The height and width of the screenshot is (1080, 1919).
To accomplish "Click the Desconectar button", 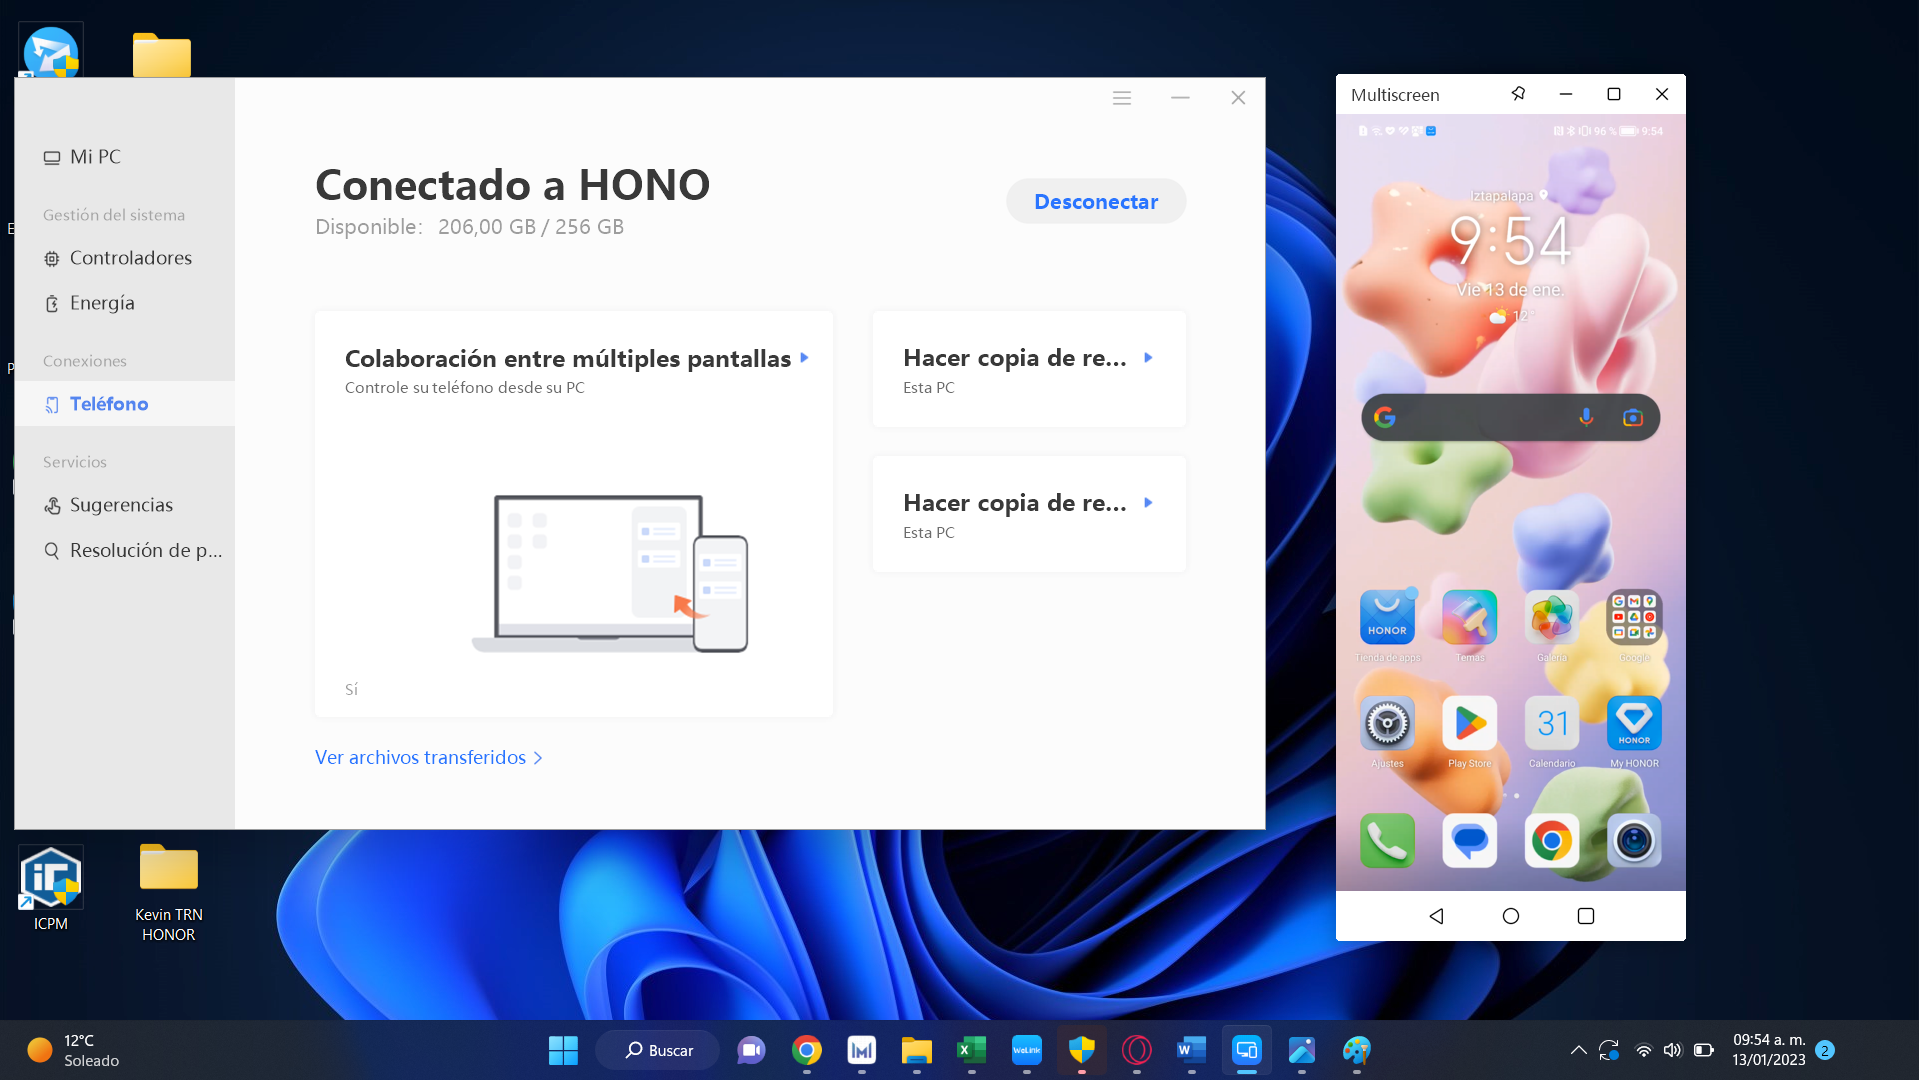I will click(1095, 202).
